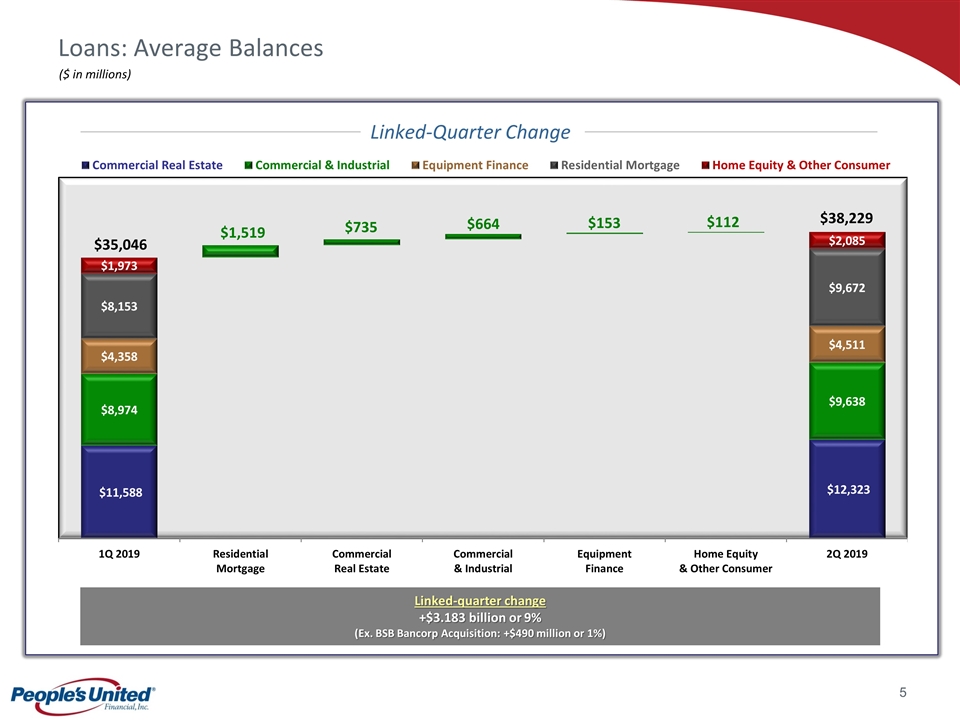Click the Commercial & Industrial legend swatch
The image size is (960, 720).
point(248,166)
